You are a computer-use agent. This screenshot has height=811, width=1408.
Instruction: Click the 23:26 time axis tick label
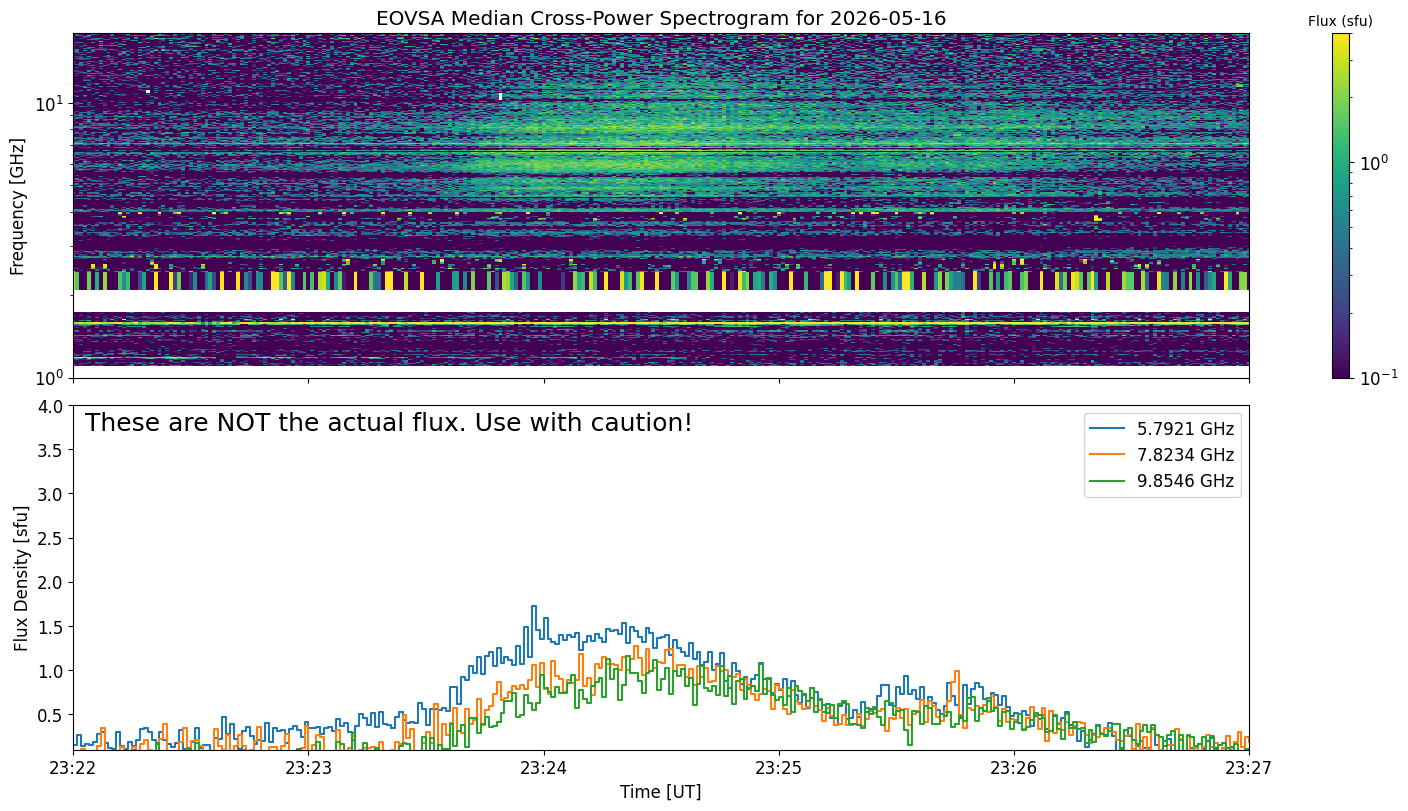pos(1014,768)
